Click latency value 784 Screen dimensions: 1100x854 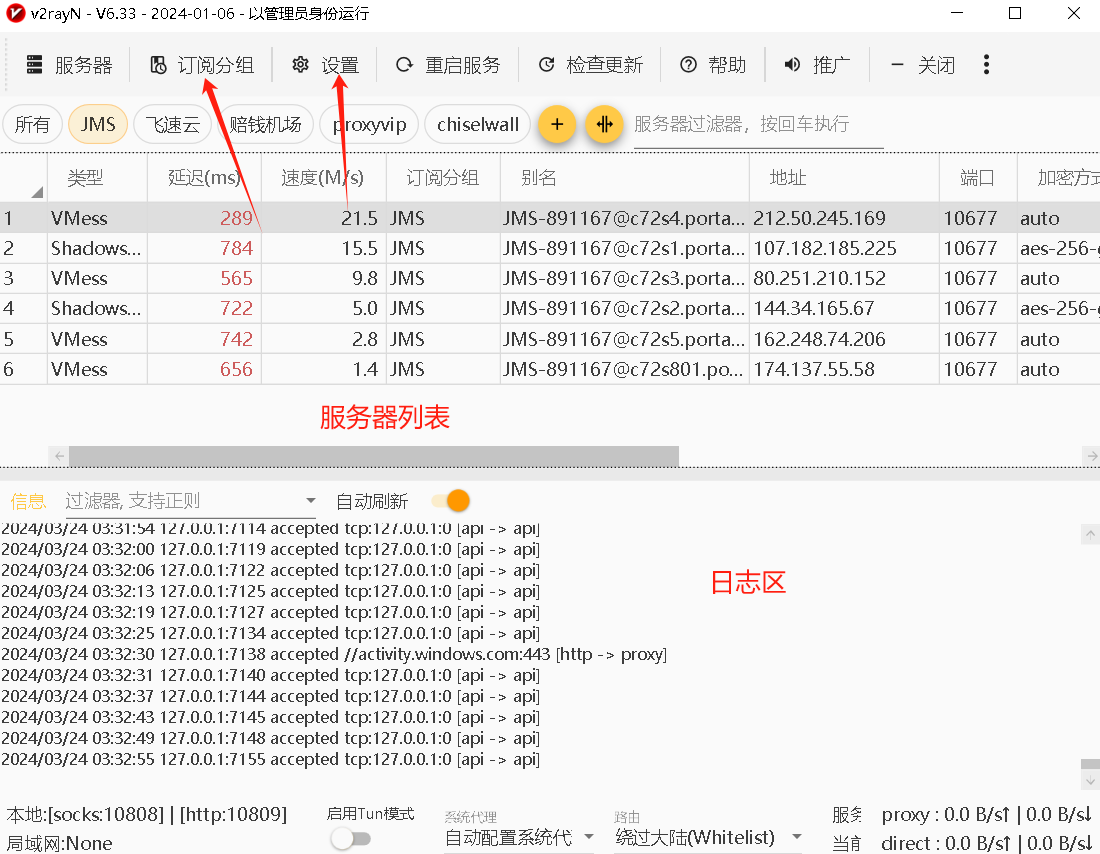pos(236,248)
